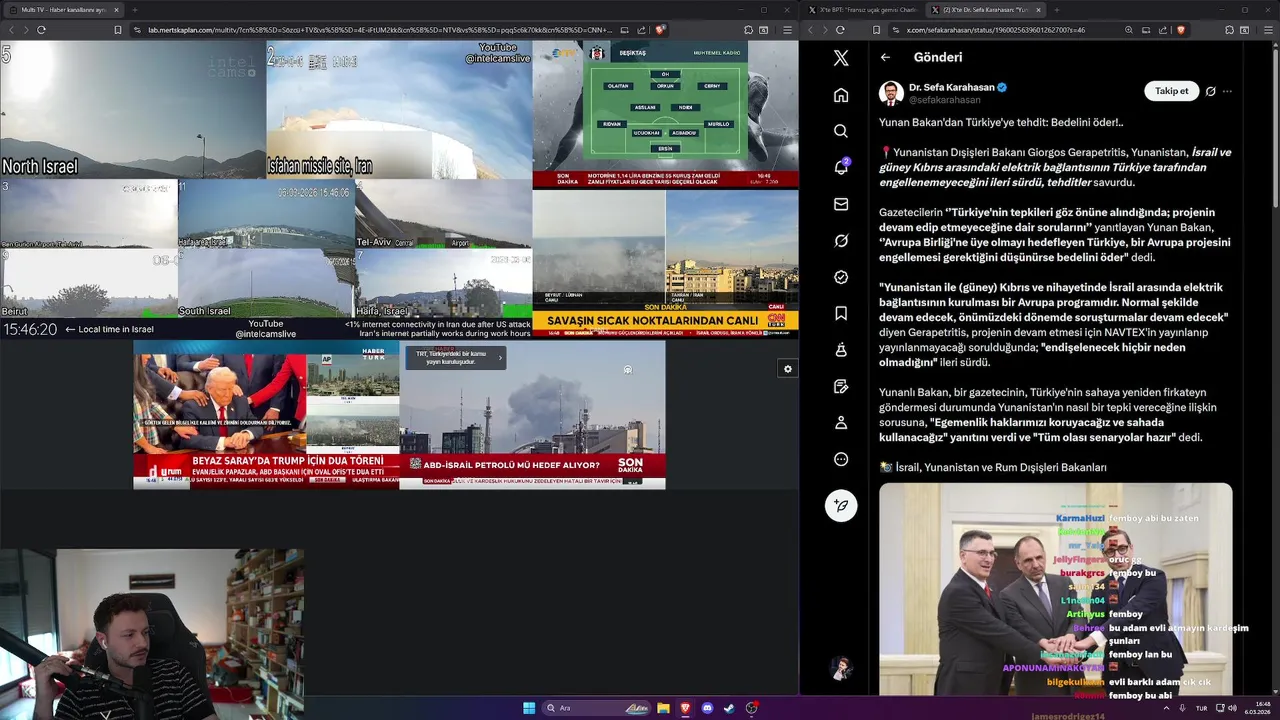1280x720 pixels.
Task: Click the compose post button on X
Action: click(x=841, y=506)
